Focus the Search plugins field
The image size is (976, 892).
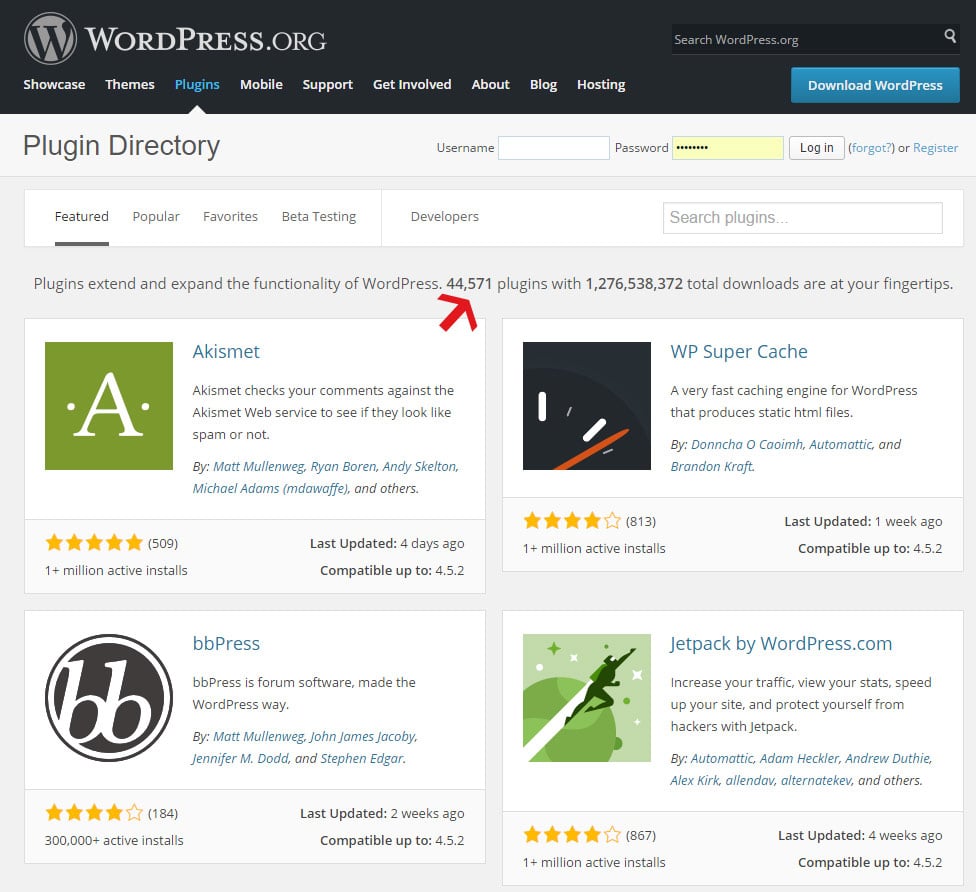click(802, 218)
